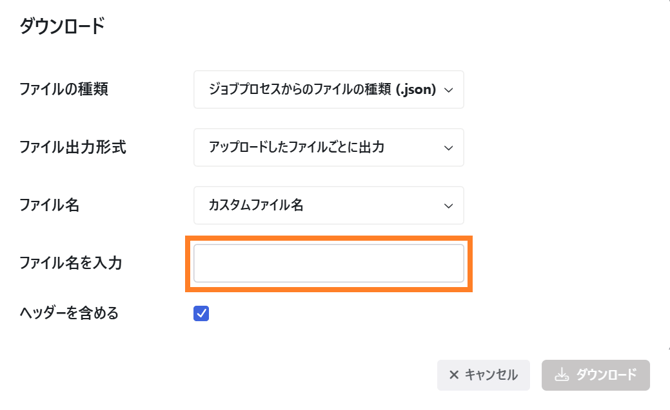Expand the ファイル出力形式 dropdown
The width and height of the screenshot is (670, 410).
pos(328,148)
